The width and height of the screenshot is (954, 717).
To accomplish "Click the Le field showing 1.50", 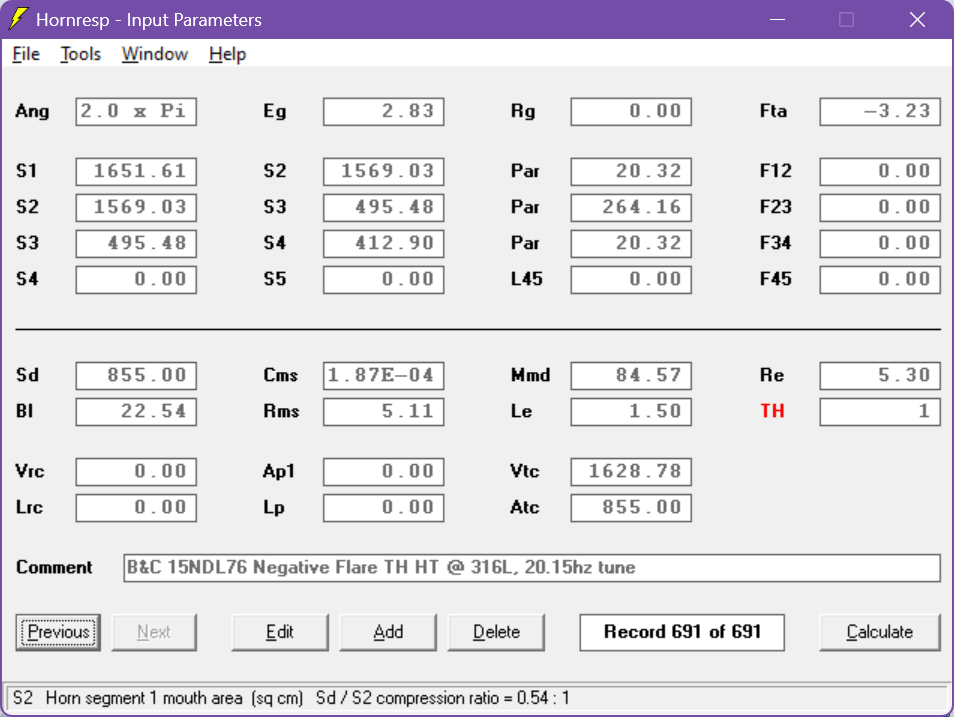I will tap(631, 411).
